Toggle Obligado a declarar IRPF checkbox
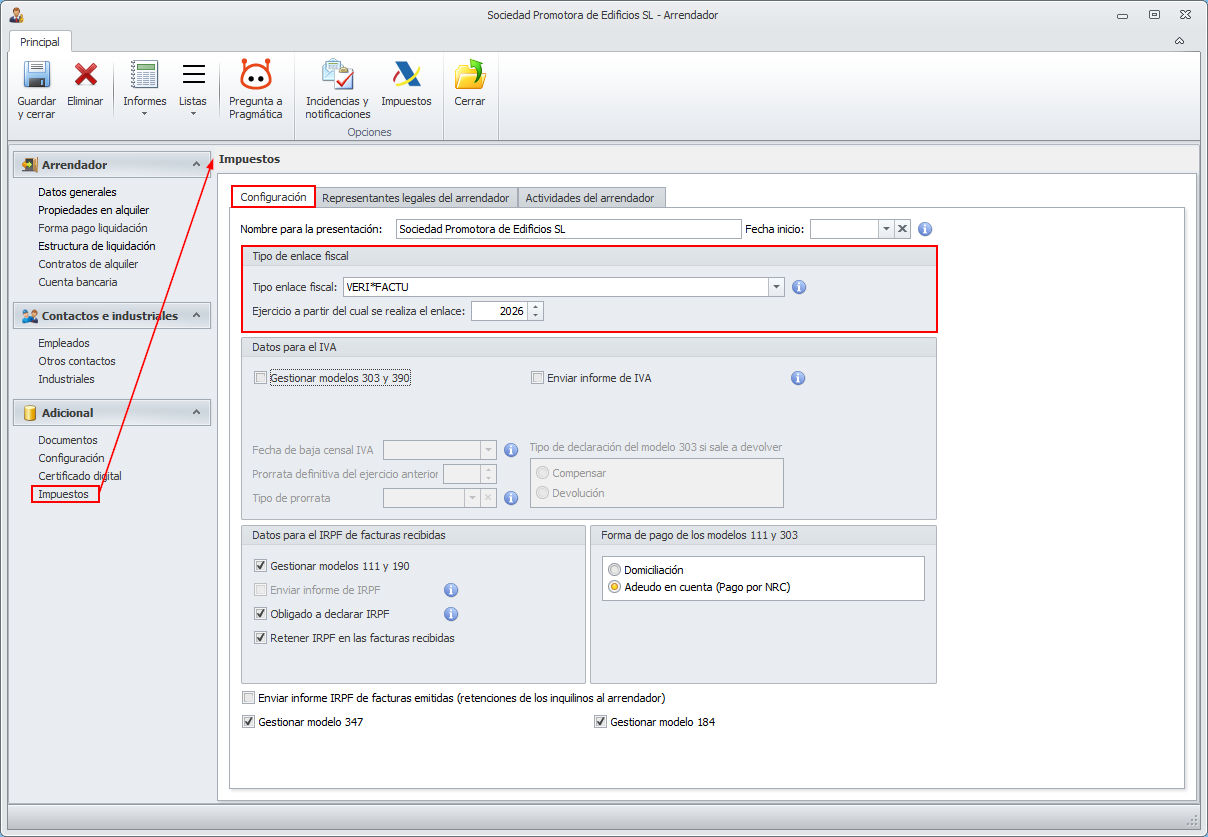This screenshot has width=1208, height=837. [x=261, y=614]
